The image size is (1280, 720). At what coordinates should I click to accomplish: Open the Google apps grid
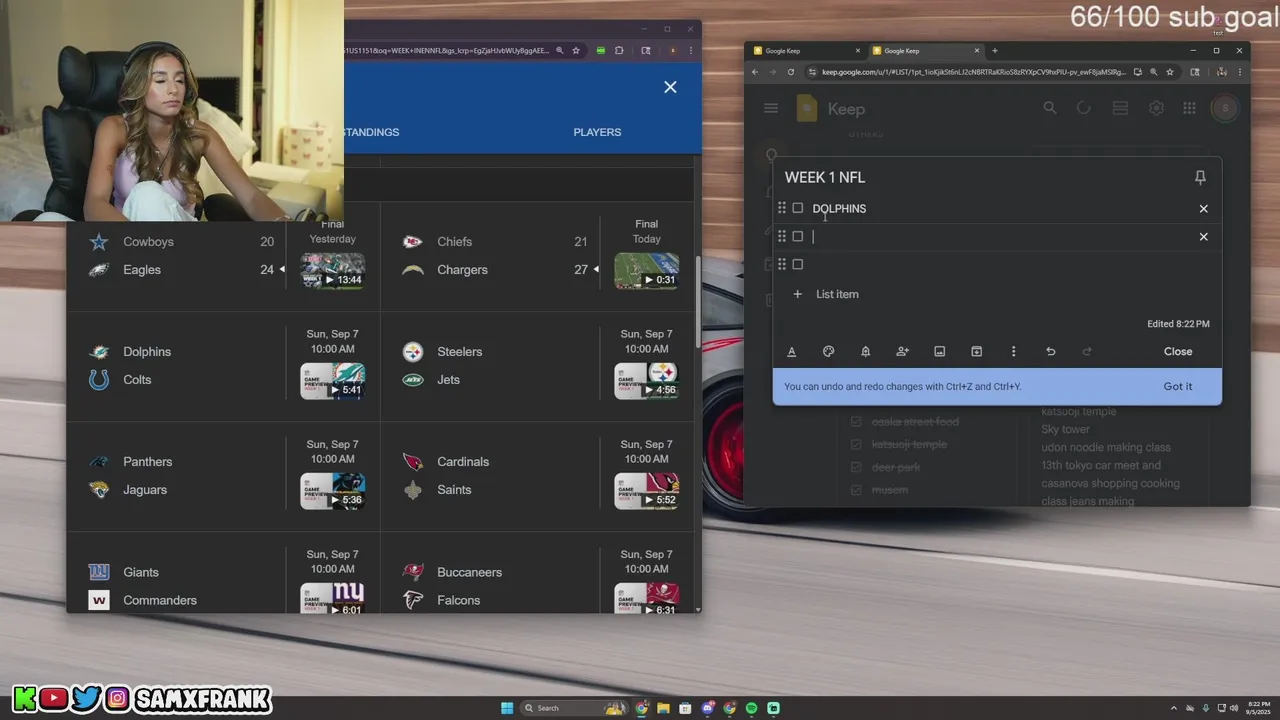tap(1189, 108)
